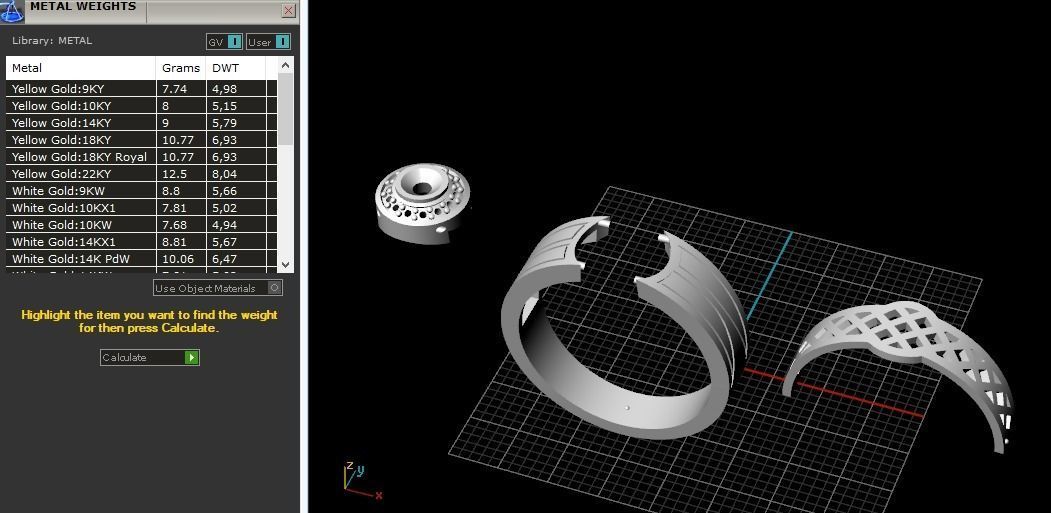Sort by the DWT column header
Viewport: 1051px width, 513px height.
236,68
